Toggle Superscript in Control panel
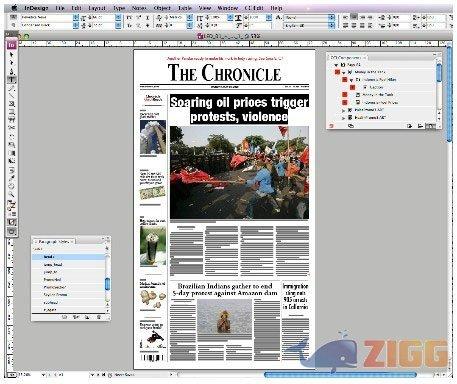The height and width of the screenshot is (384, 457). (138, 17)
